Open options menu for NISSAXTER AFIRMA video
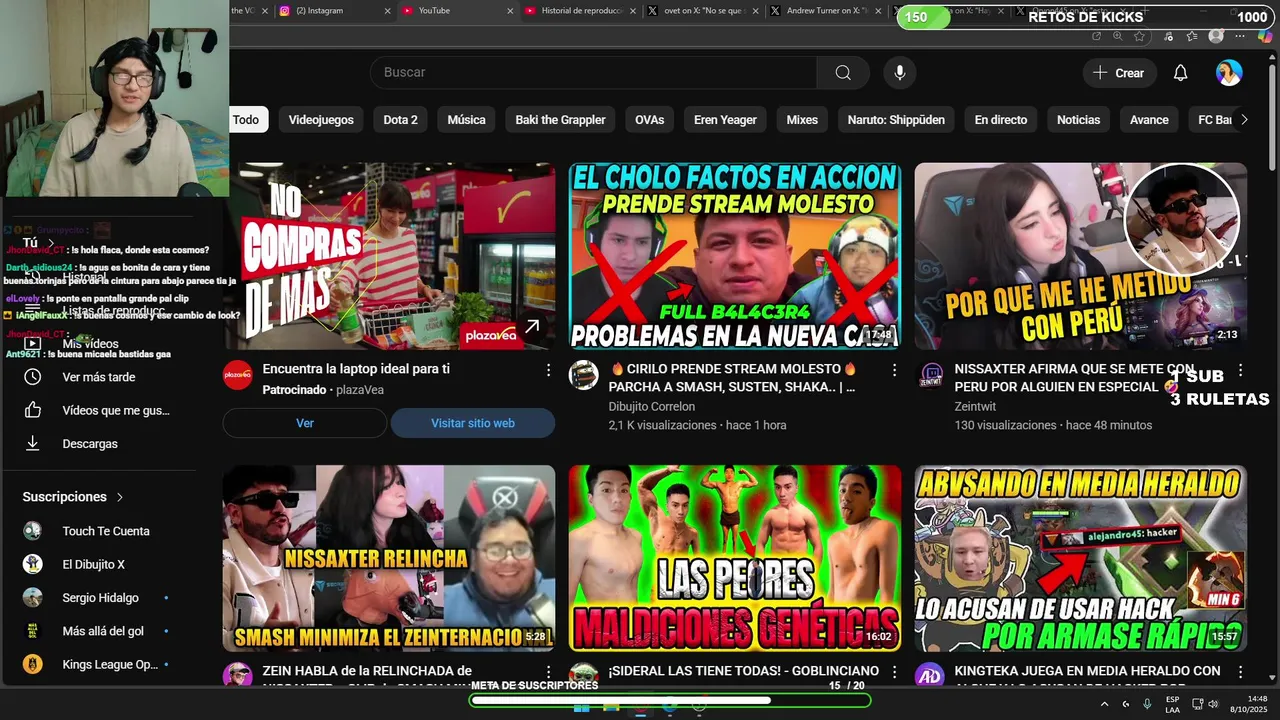The height and width of the screenshot is (720, 1280). coord(1240,370)
